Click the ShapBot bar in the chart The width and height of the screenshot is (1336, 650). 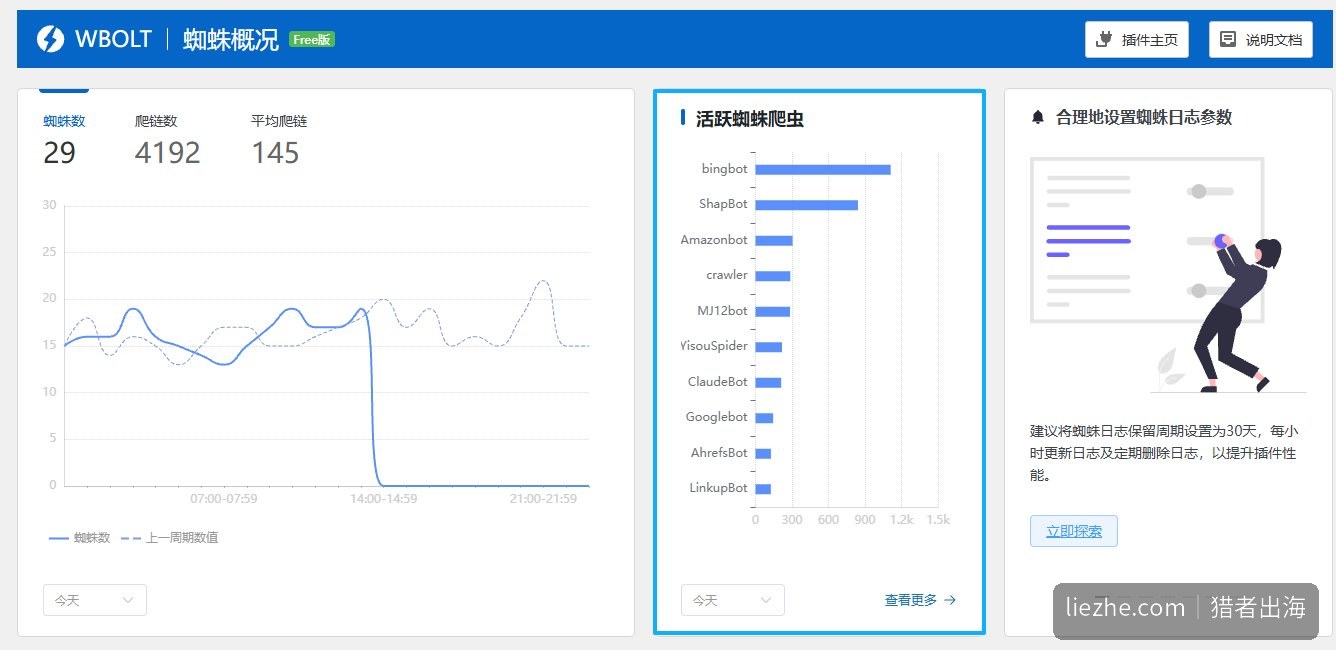coord(806,205)
